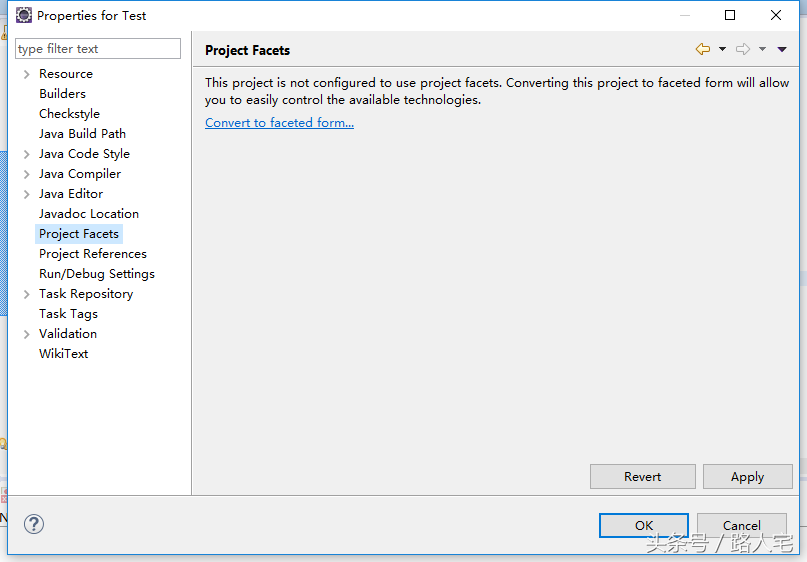Expand the Task Repository node
Image resolution: width=807 pixels, height=562 pixels.
(x=27, y=294)
